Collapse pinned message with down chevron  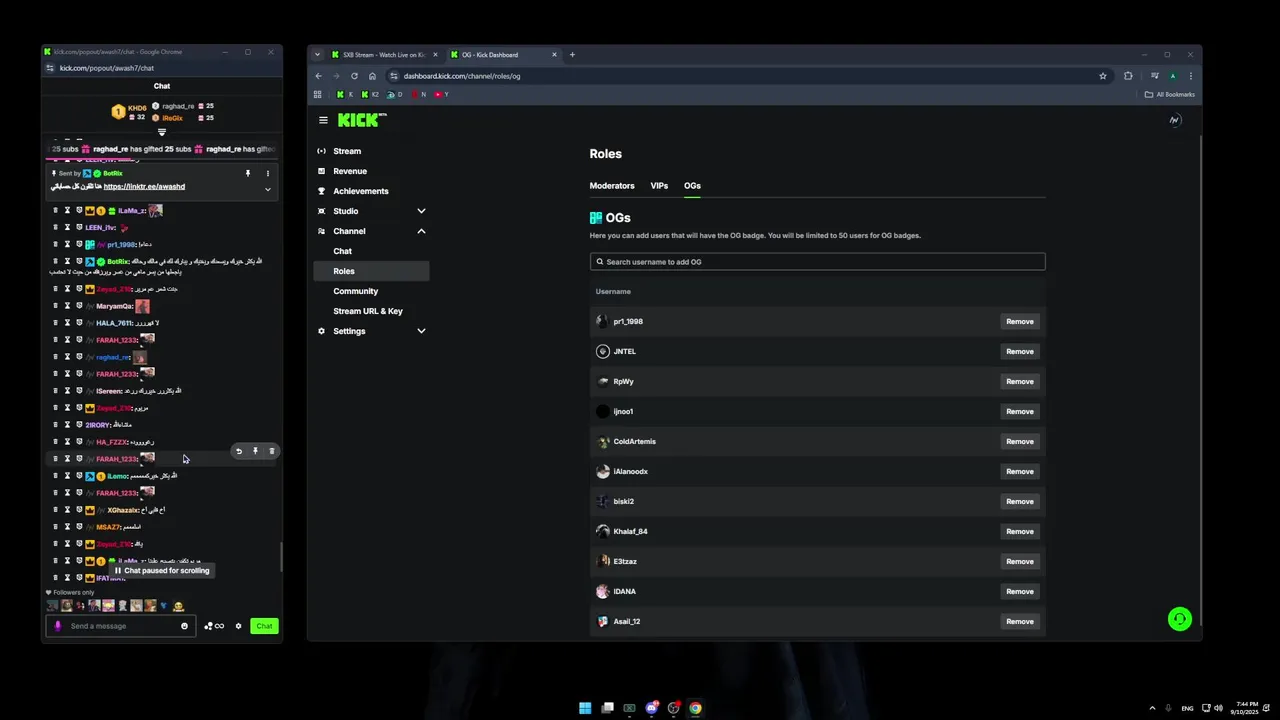267,189
